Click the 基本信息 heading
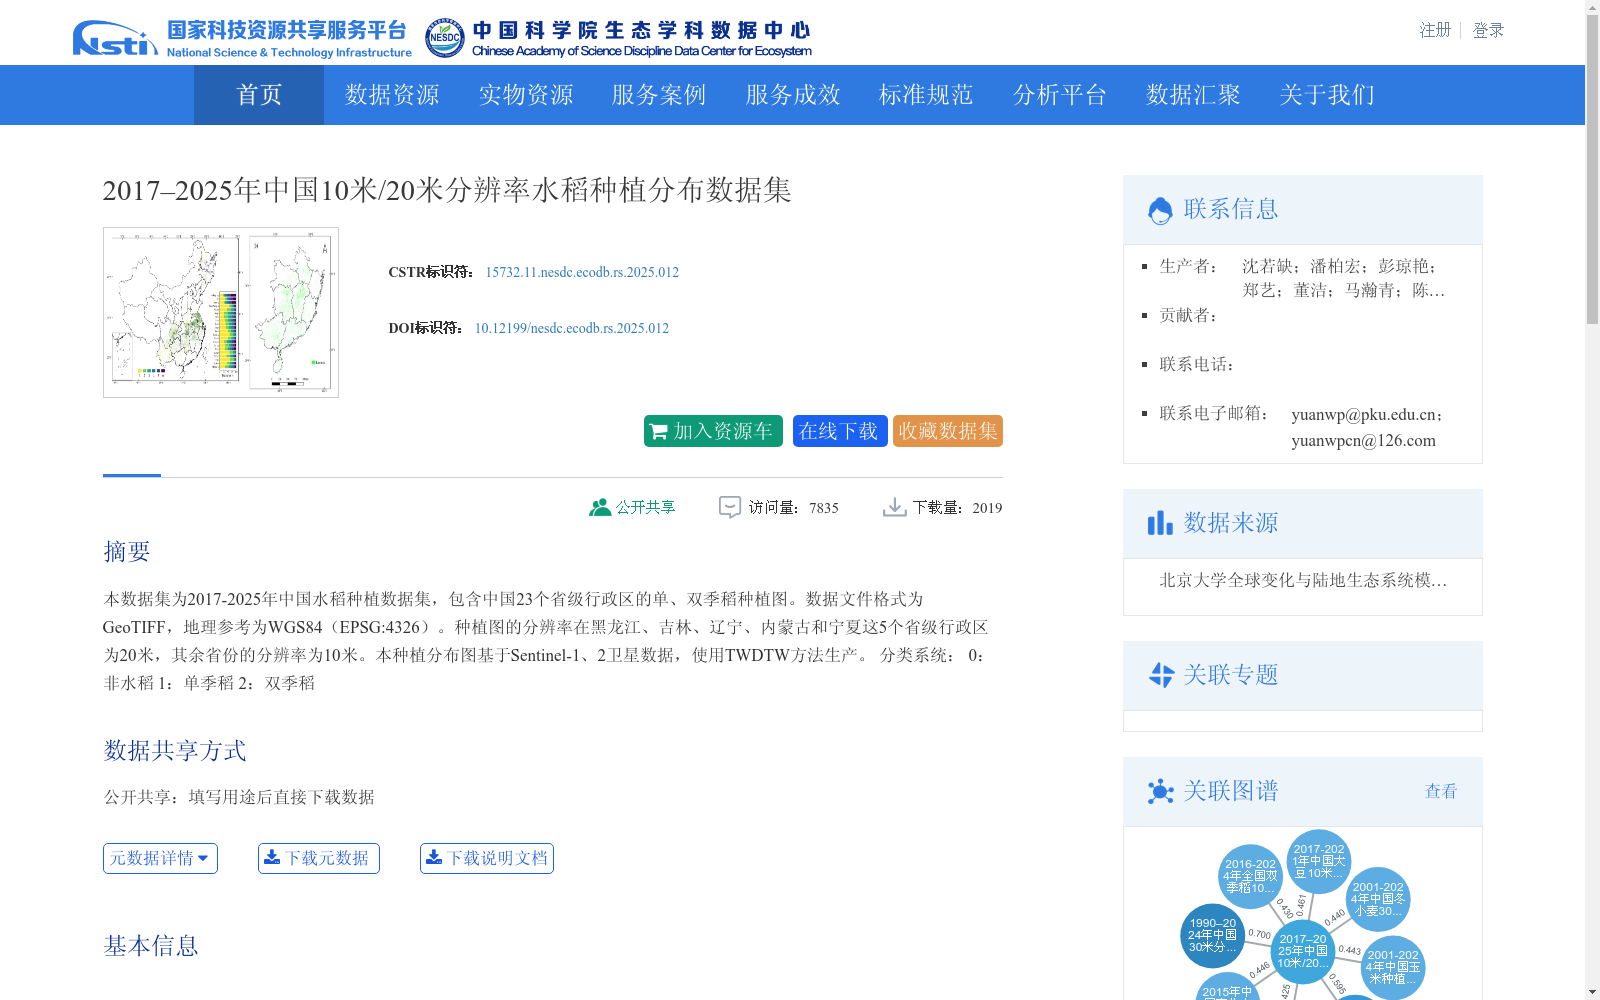 click(x=151, y=945)
